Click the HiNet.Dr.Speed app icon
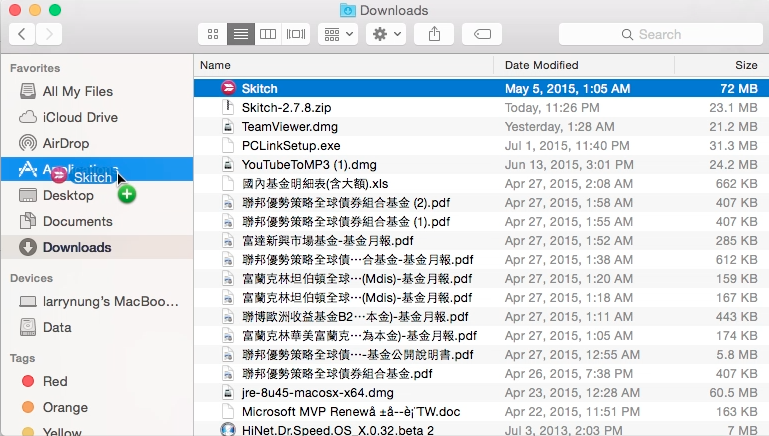The width and height of the screenshot is (769, 436). [x=228, y=430]
